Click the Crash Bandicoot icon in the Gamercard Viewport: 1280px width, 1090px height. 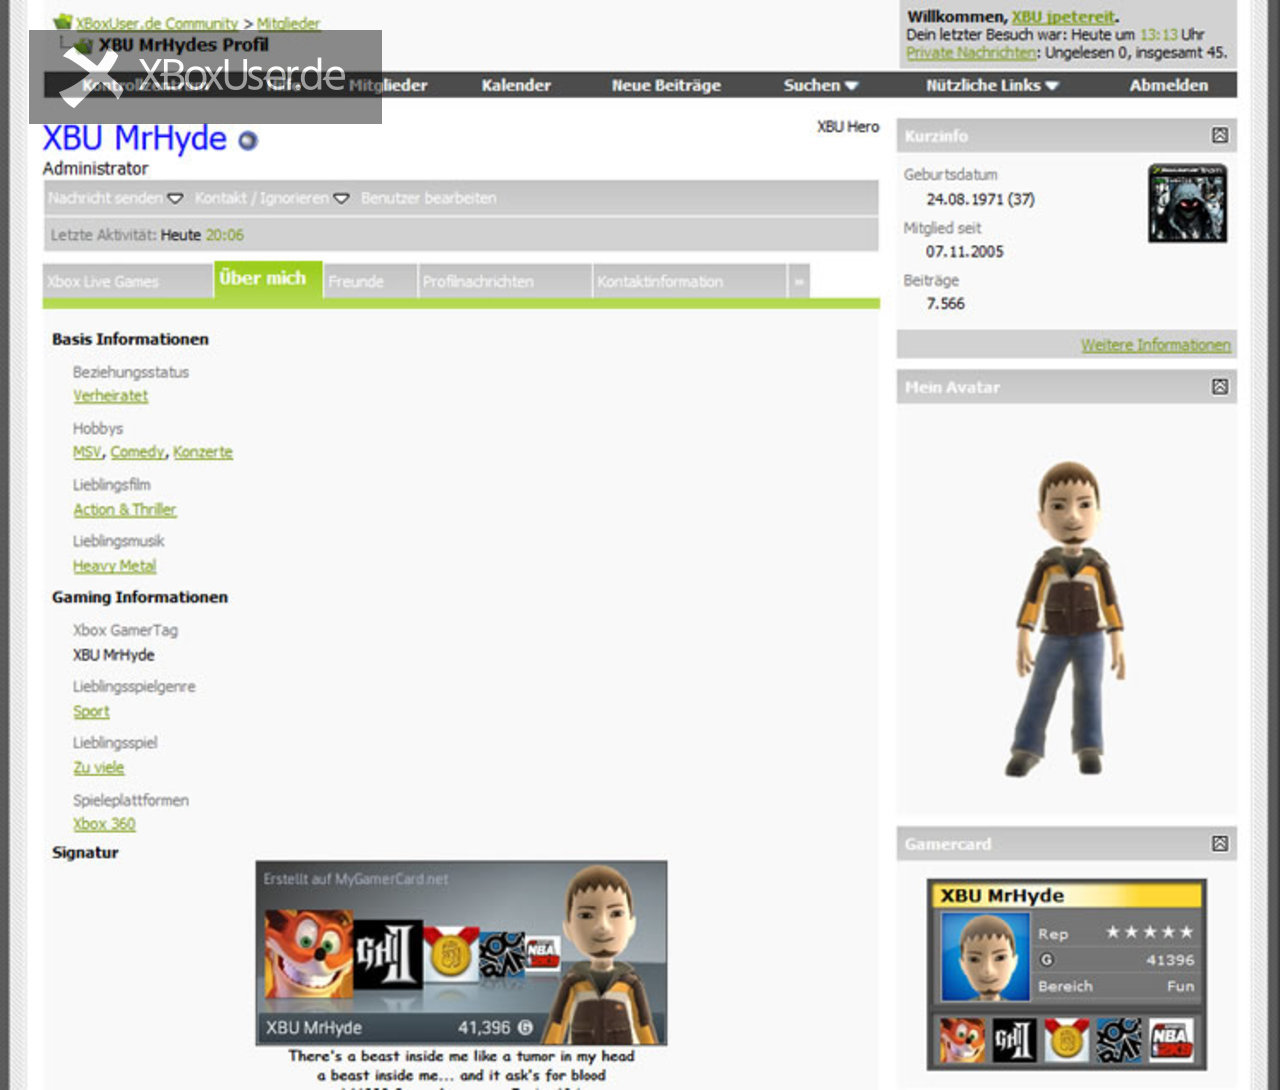pos(963,1040)
